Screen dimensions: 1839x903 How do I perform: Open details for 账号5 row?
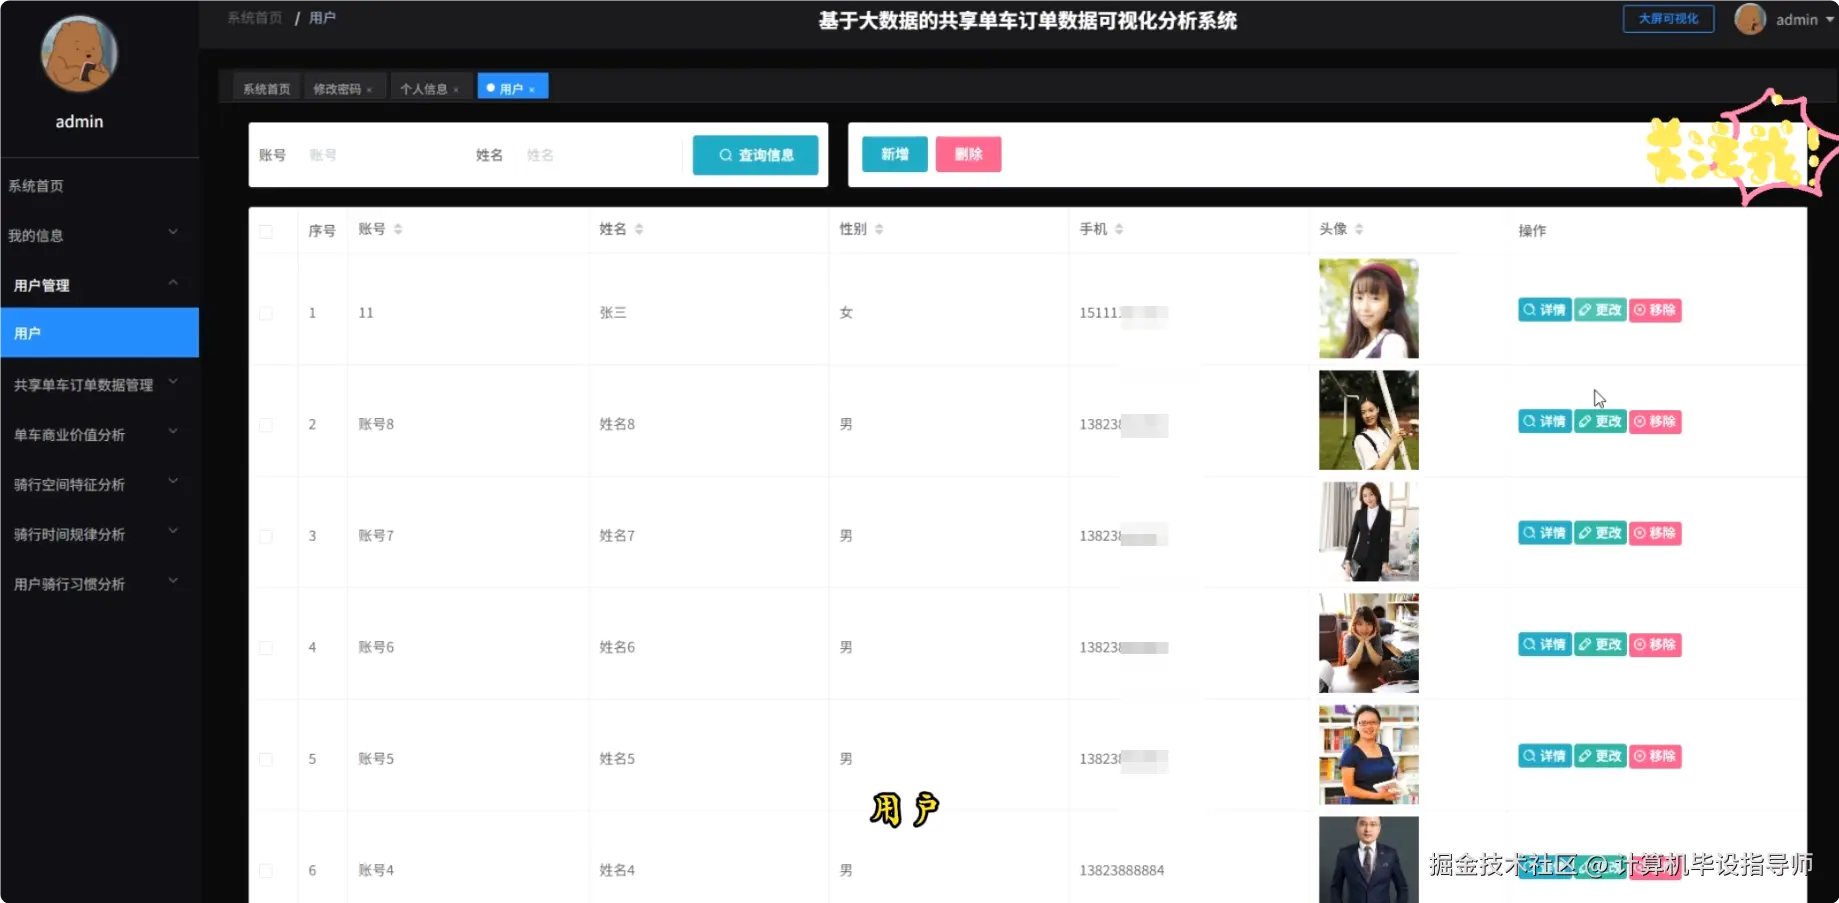(1544, 756)
